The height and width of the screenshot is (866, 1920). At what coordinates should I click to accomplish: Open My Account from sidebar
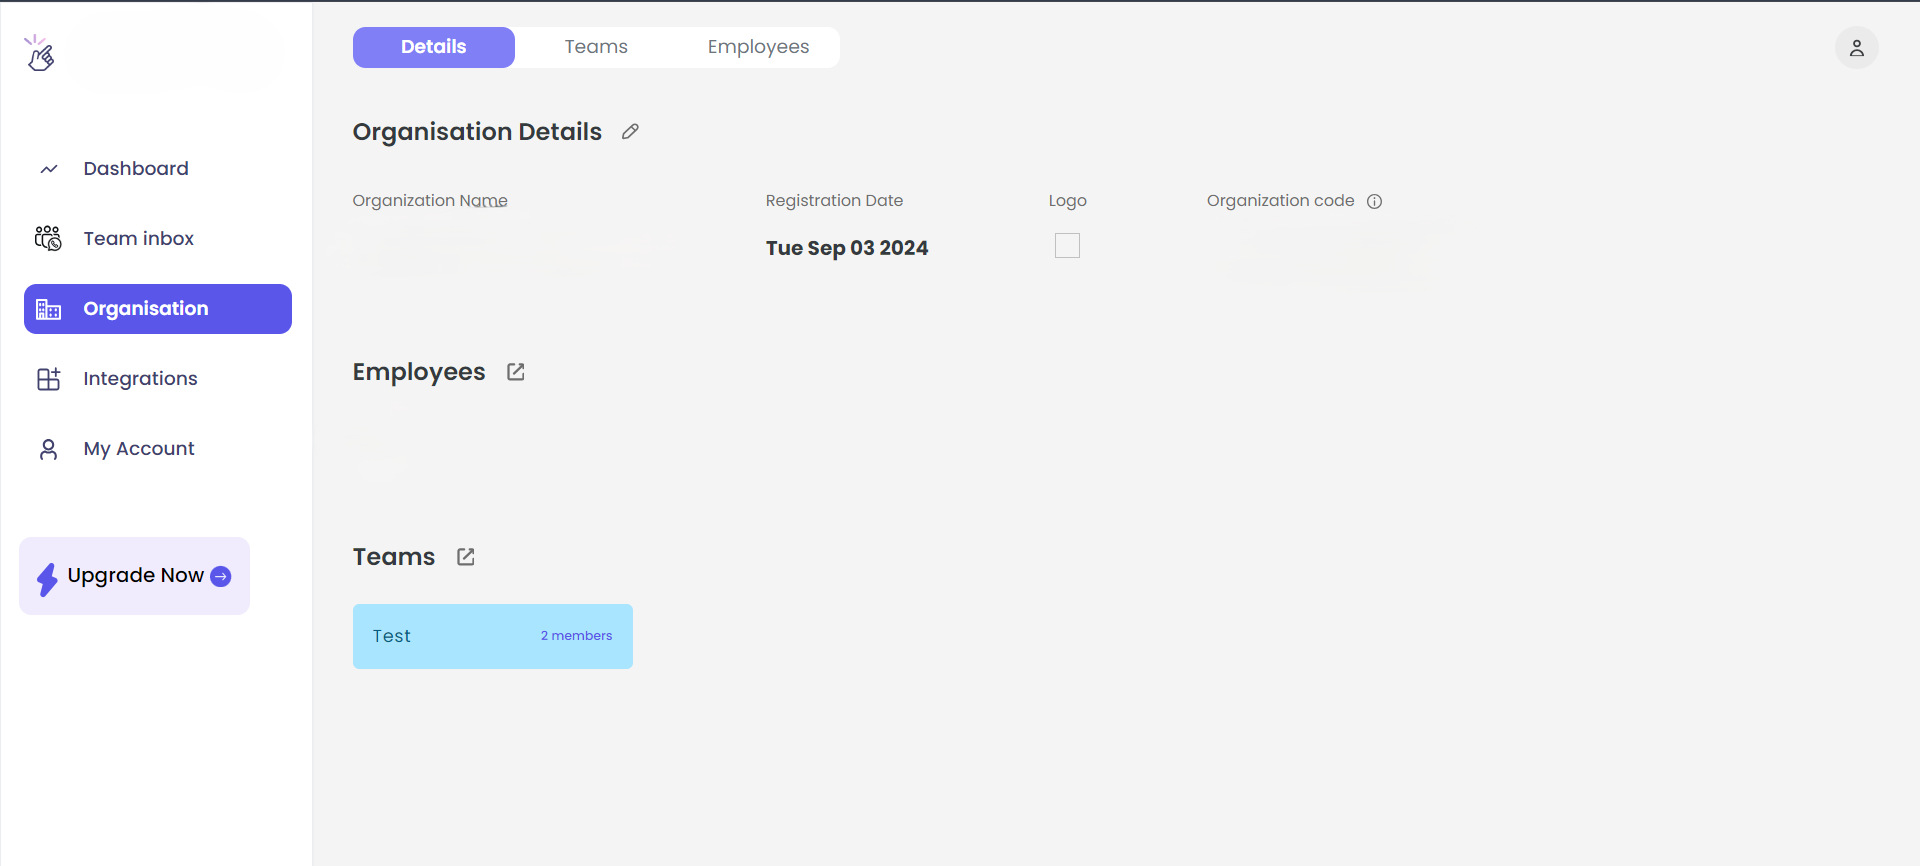pos(158,449)
